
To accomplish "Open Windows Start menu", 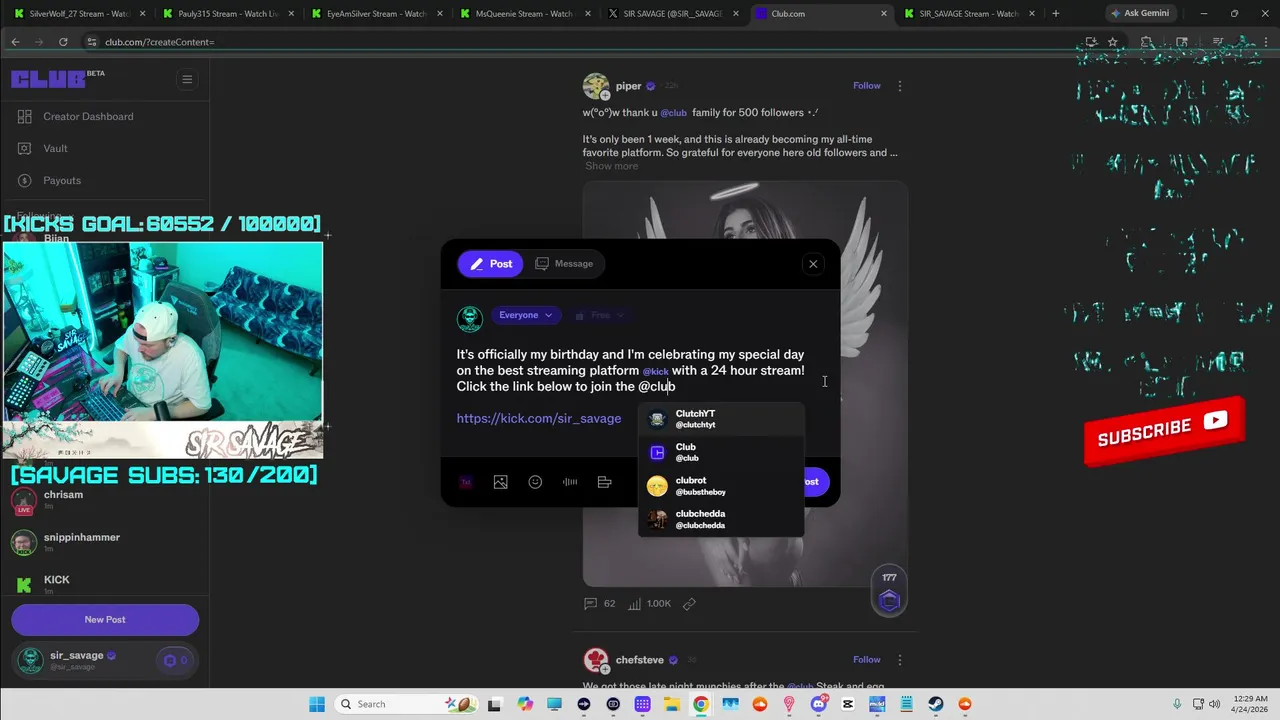I will [316, 704].
